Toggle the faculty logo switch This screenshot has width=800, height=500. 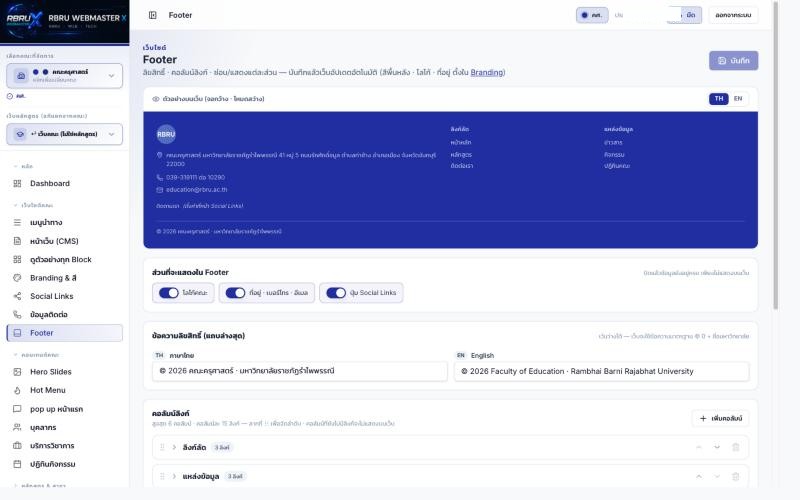click(x=168, y=293)
